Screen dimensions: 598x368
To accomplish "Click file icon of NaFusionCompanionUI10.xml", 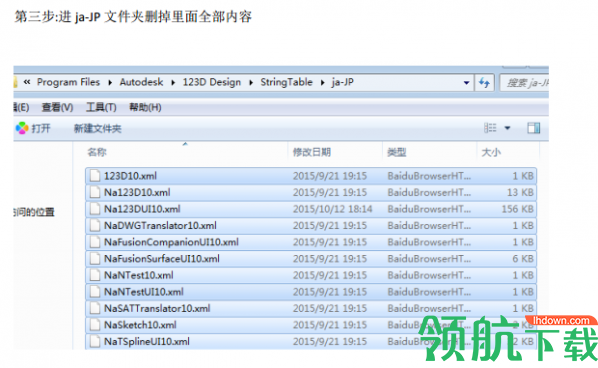I will pos(95,242).
